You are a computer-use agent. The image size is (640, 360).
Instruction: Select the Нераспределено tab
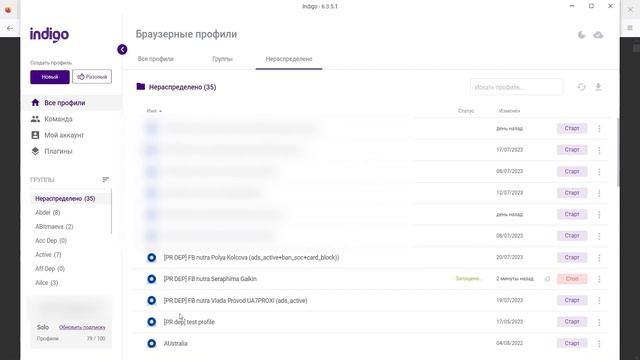pos(289,59)
